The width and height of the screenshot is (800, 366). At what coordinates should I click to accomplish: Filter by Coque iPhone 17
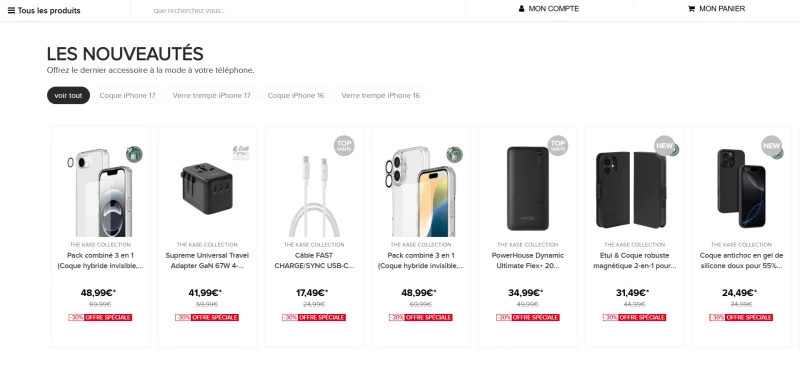pos(127,95)
